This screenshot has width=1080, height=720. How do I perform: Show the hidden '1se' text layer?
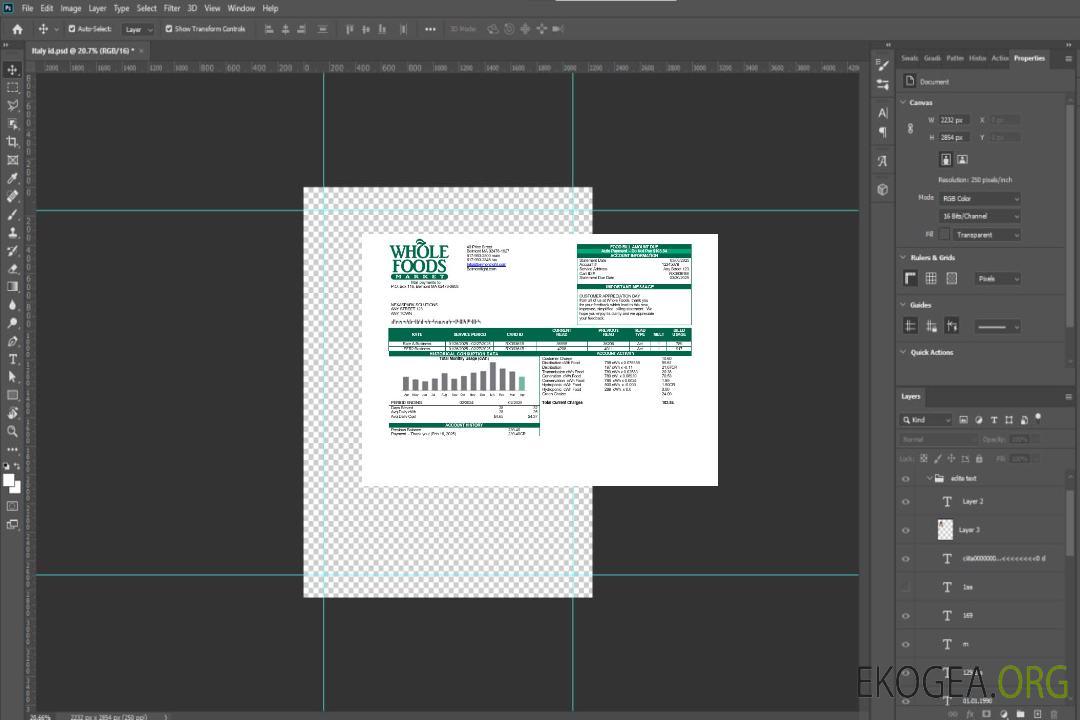point(906,587)
